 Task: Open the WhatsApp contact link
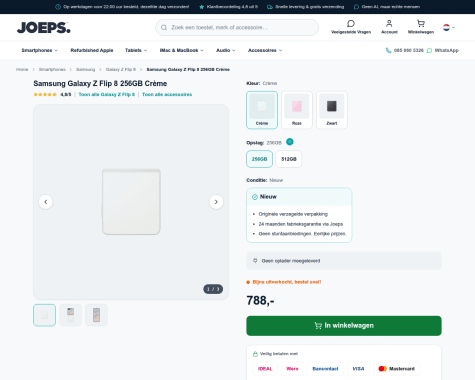[443, 50]
